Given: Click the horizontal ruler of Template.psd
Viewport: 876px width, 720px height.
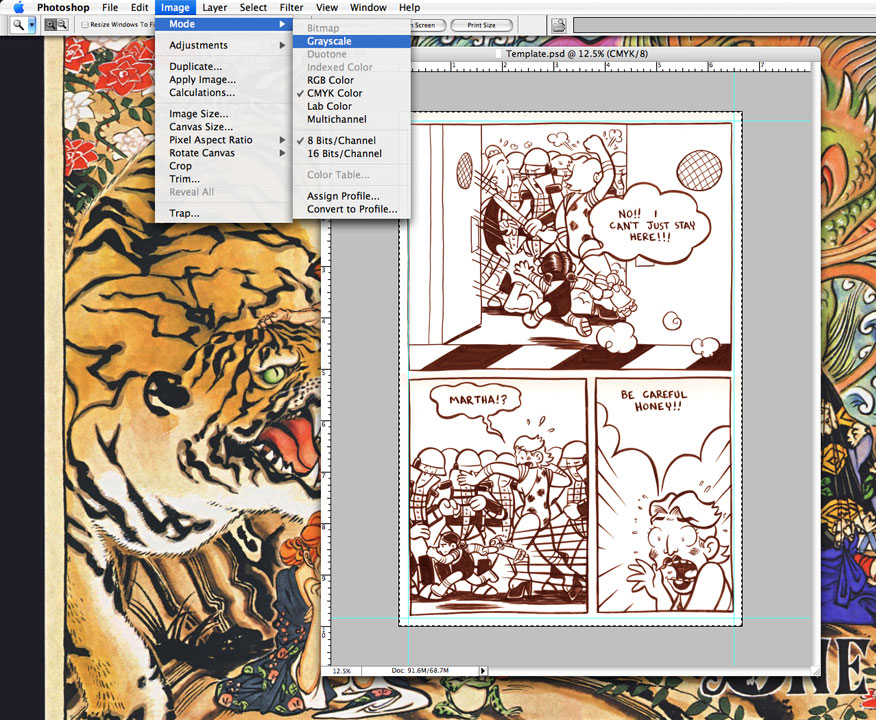Looking at the screenshot, I should point(611,66).
